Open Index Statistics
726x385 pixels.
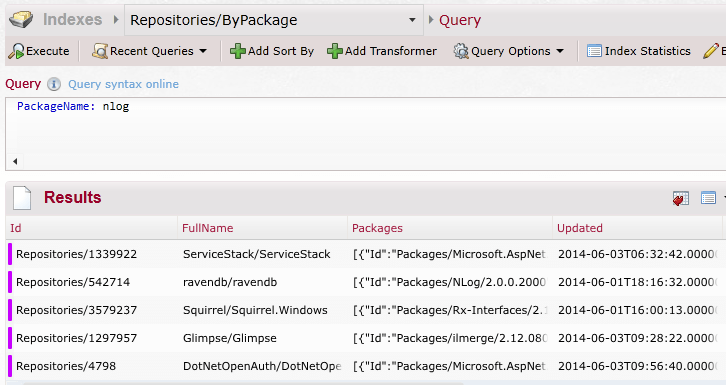[x=638, y=51]
